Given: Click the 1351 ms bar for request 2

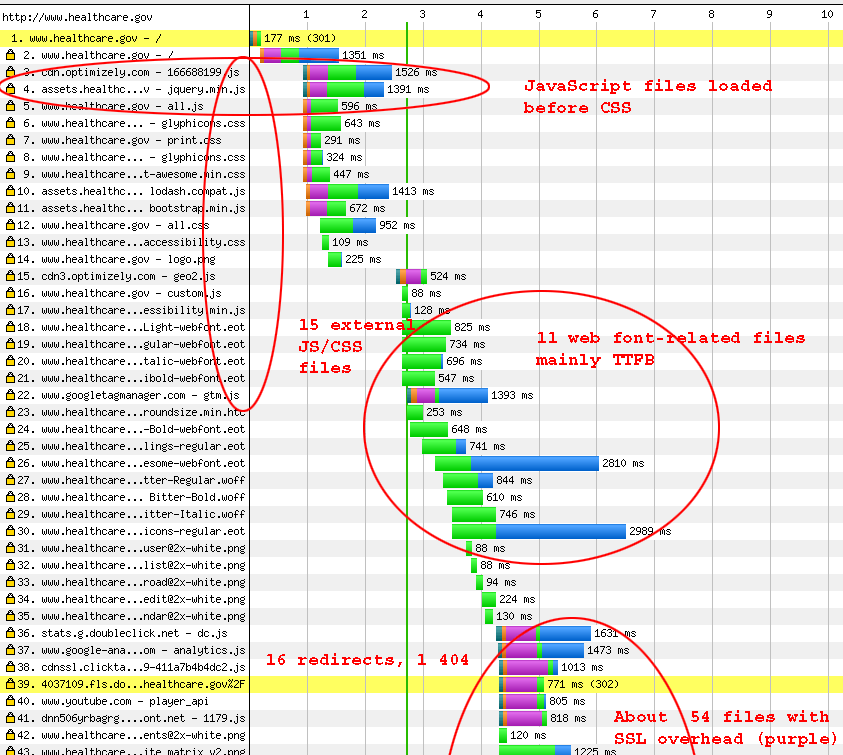Looking at the screenshot, I should (299, 55).
